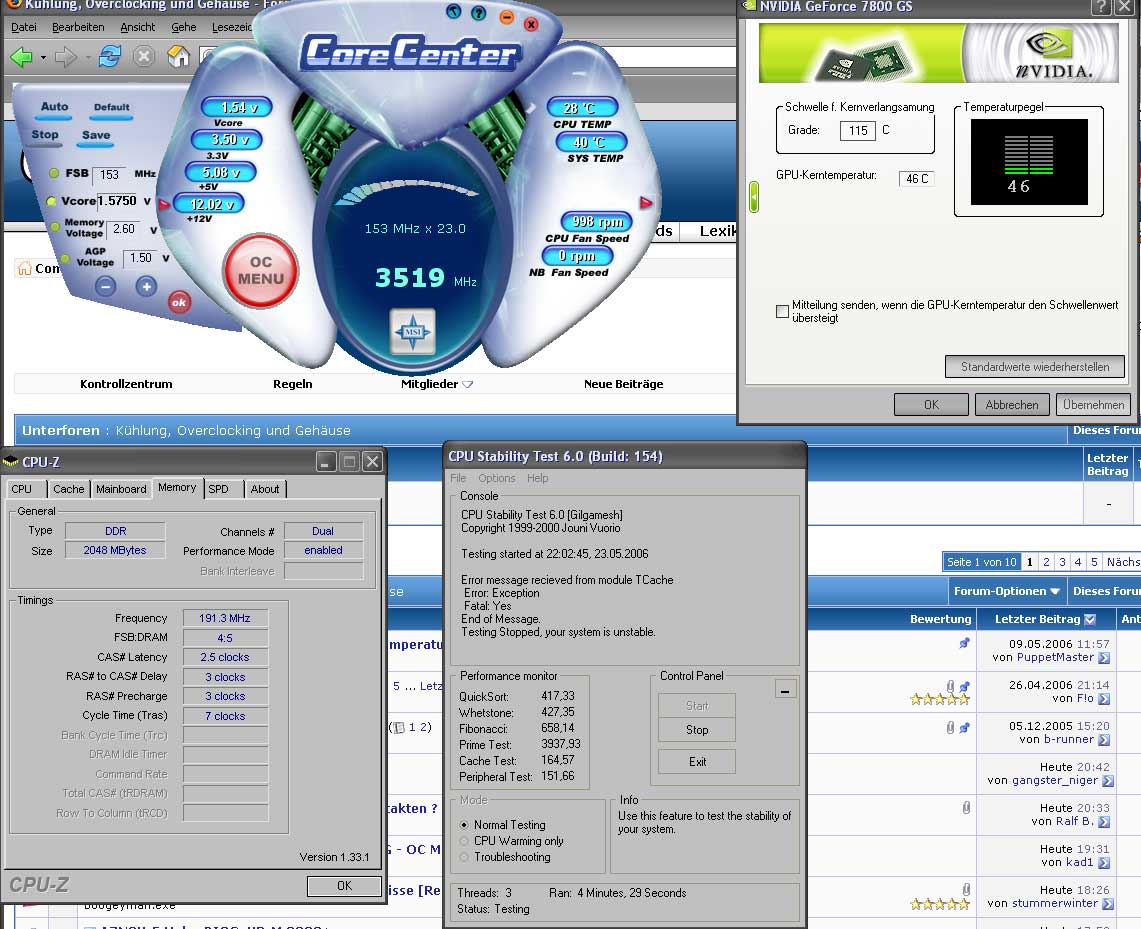Switch to Mainboard tab in CPU-Z
Image resolution: width=1141 pixels, height=929 pixels.
(x=122, y=489)
